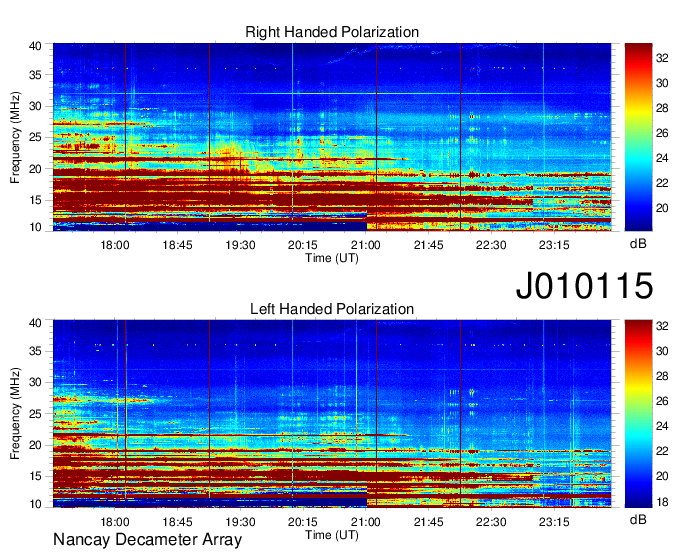Image resolution: width=680 pixels, height=552 pixels.
Task: Click the 'Left Handed Polarization' title
Action: click(x=332, y=309)
